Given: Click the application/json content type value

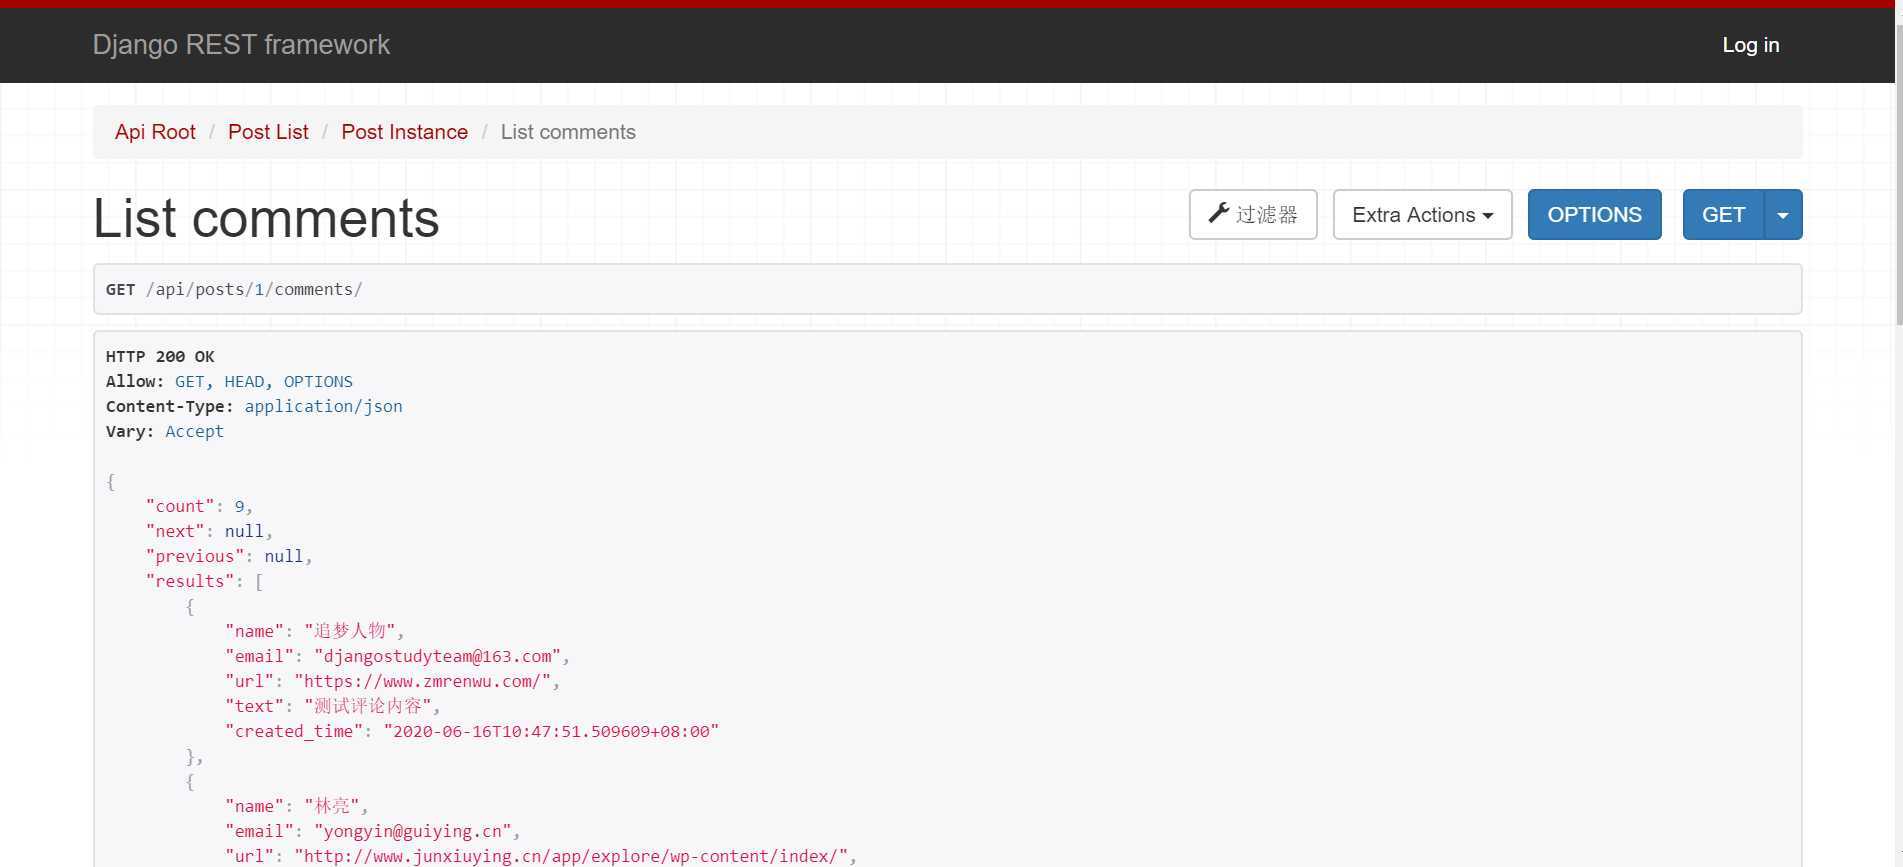Looking at the screenshot, I should pyautogui.click(x=323, y=406).
